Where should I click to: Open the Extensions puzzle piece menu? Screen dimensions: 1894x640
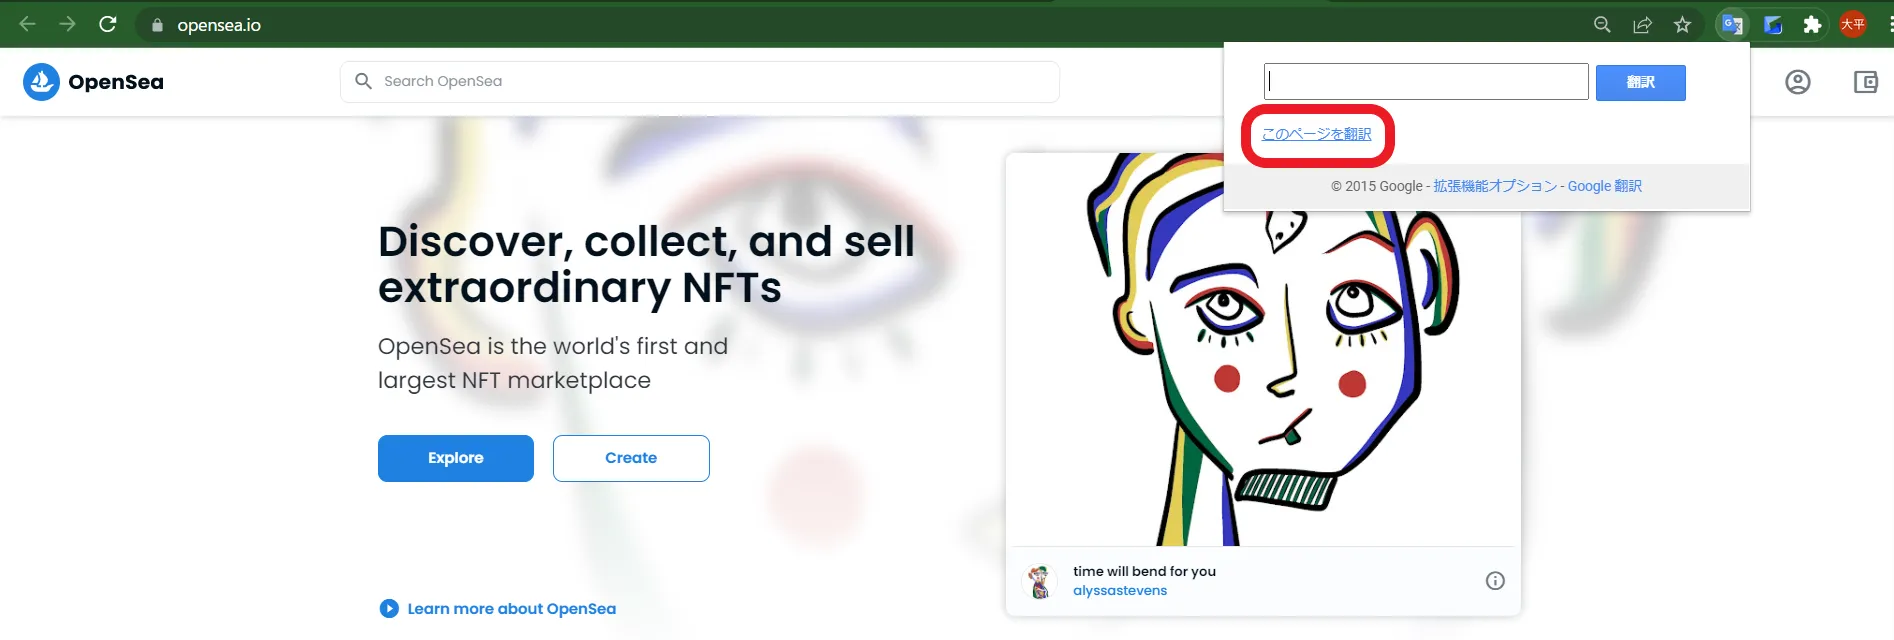coord(1812,25)
